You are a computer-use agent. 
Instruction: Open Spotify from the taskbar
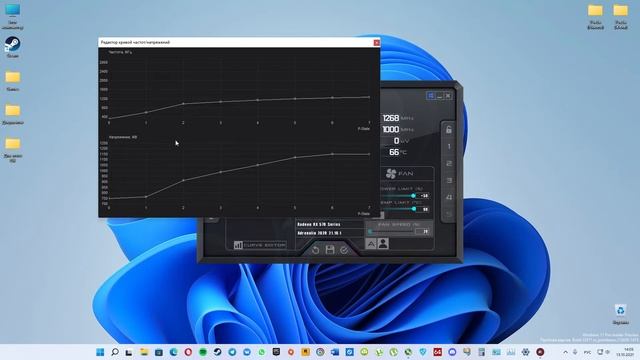[203, 352]
